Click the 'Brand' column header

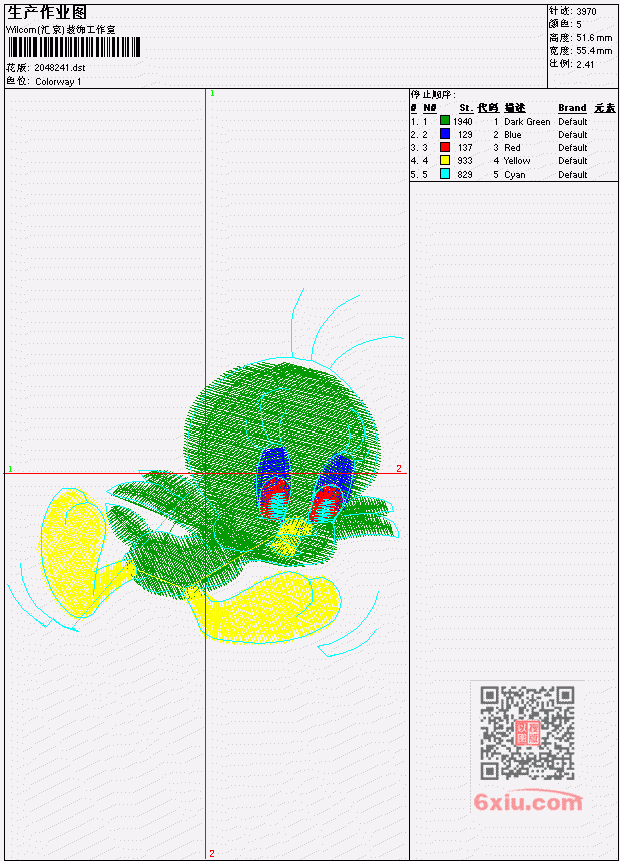572,108
